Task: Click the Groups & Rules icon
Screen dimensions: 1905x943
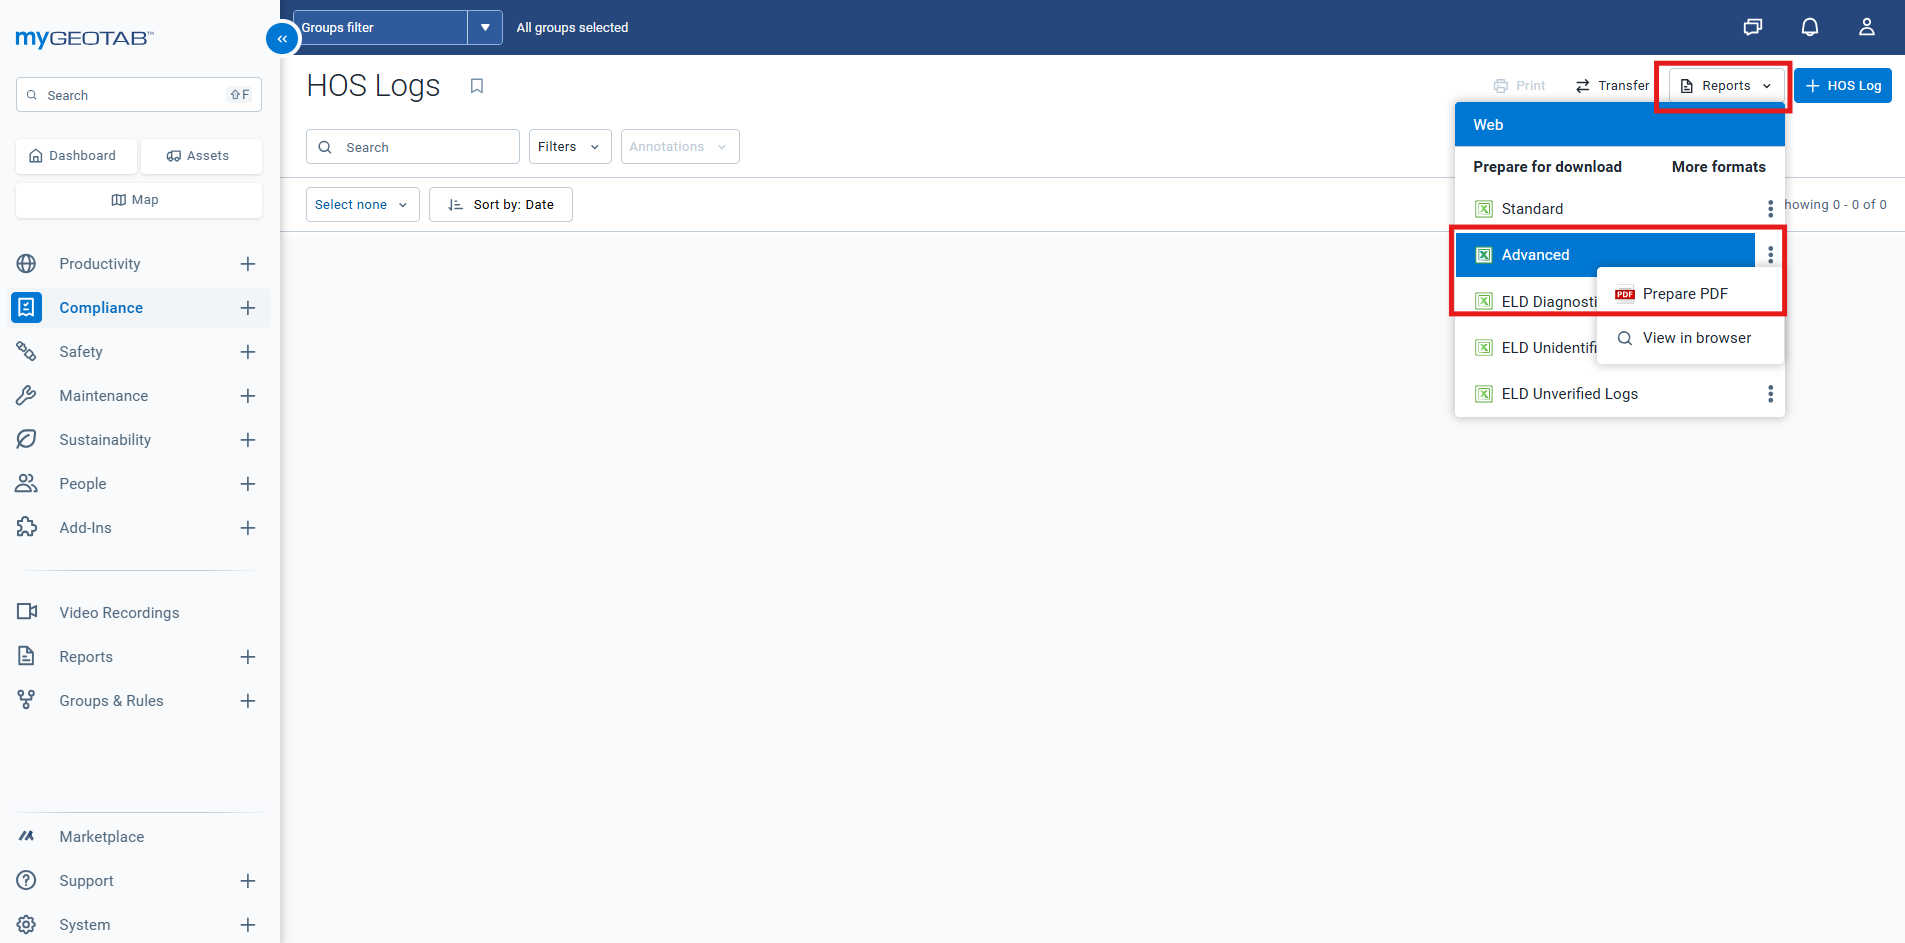Action: tap(27, 700)
